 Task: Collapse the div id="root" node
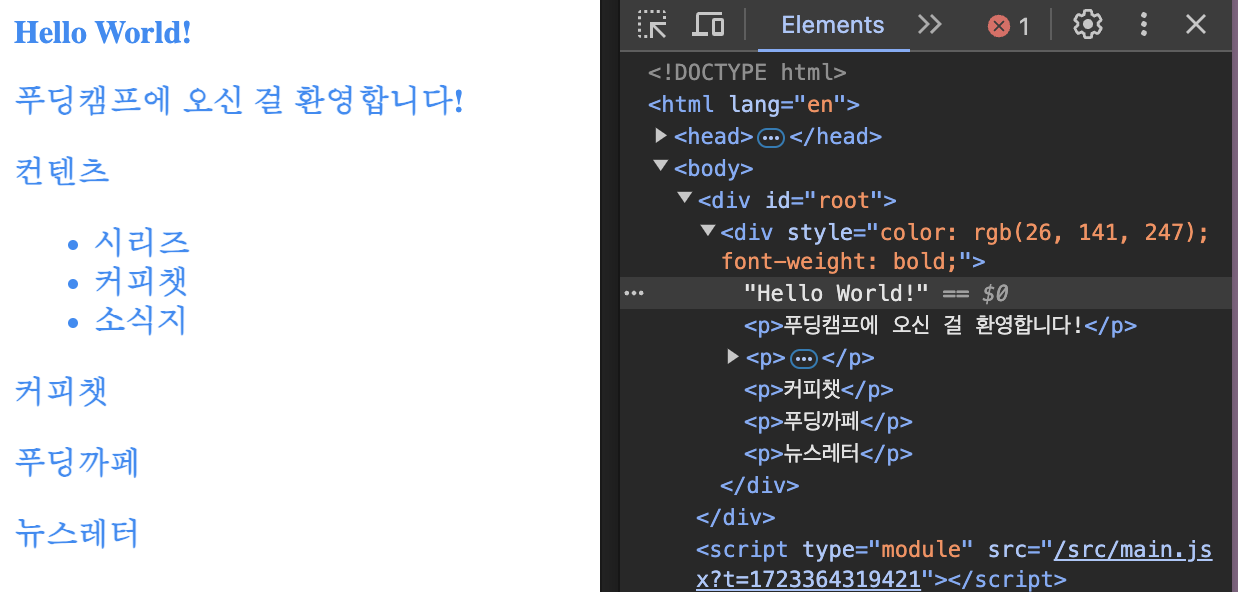click(x=685, y=198)
